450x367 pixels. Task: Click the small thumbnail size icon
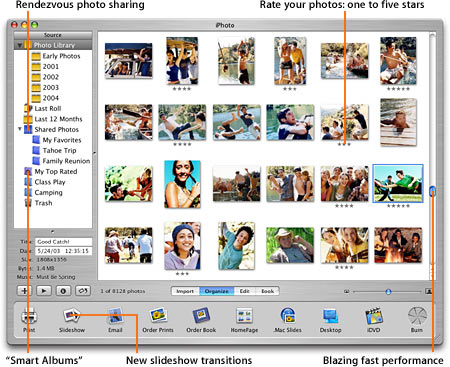347,292
